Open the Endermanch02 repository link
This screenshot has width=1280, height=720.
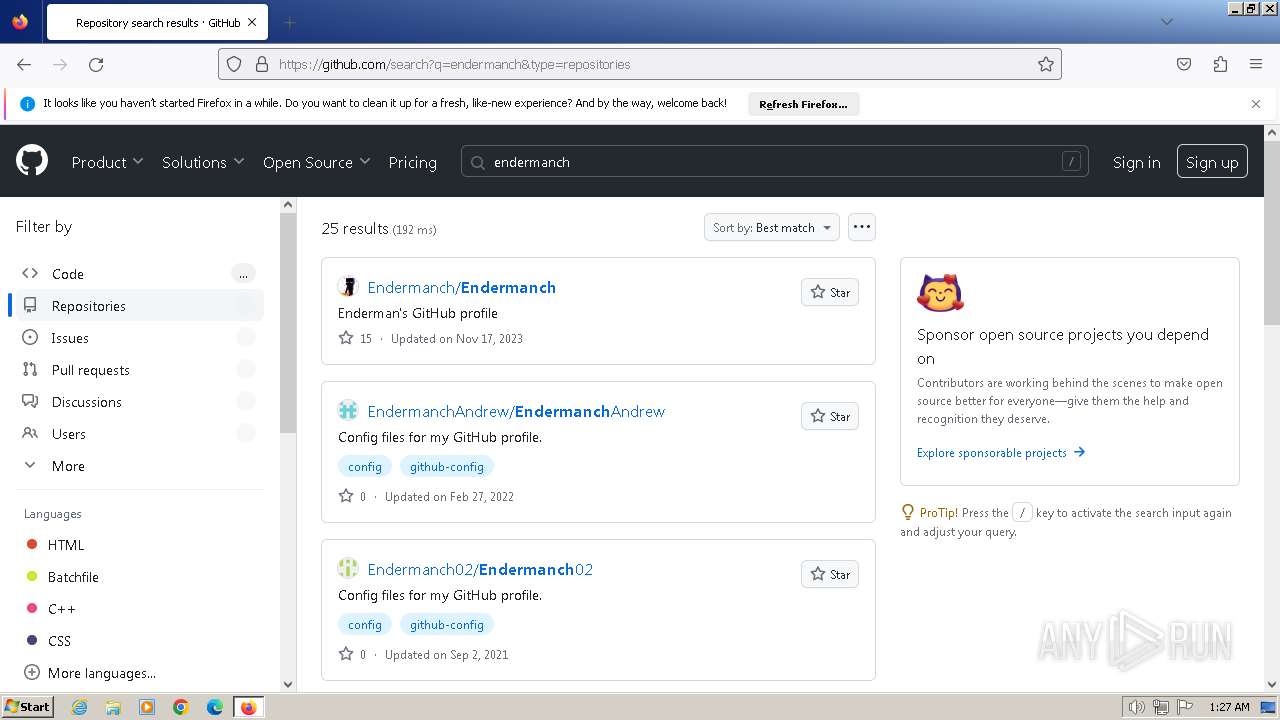pos(480,569)
